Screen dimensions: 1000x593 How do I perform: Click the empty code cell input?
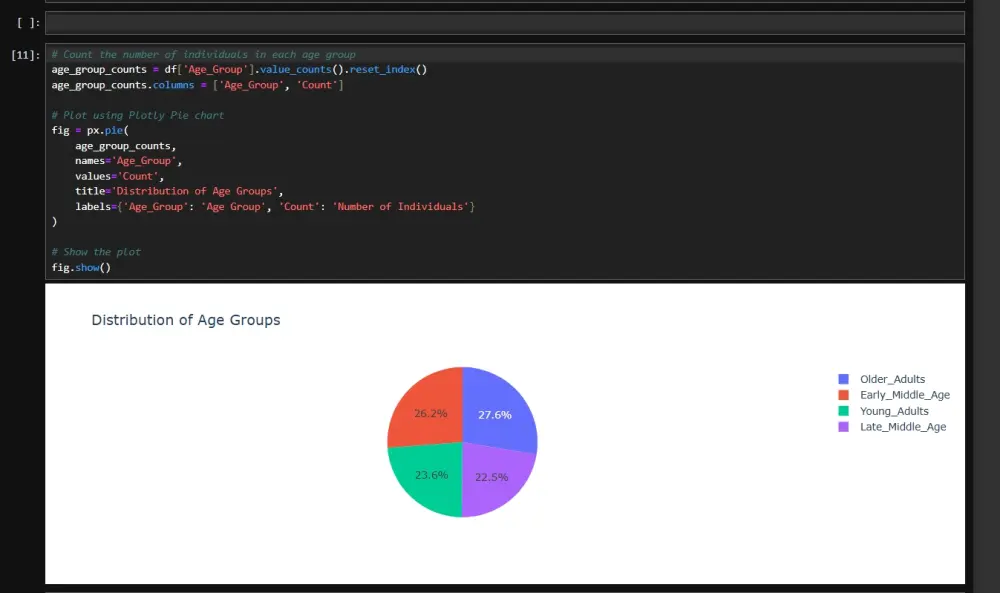click(x=504, y=23)
